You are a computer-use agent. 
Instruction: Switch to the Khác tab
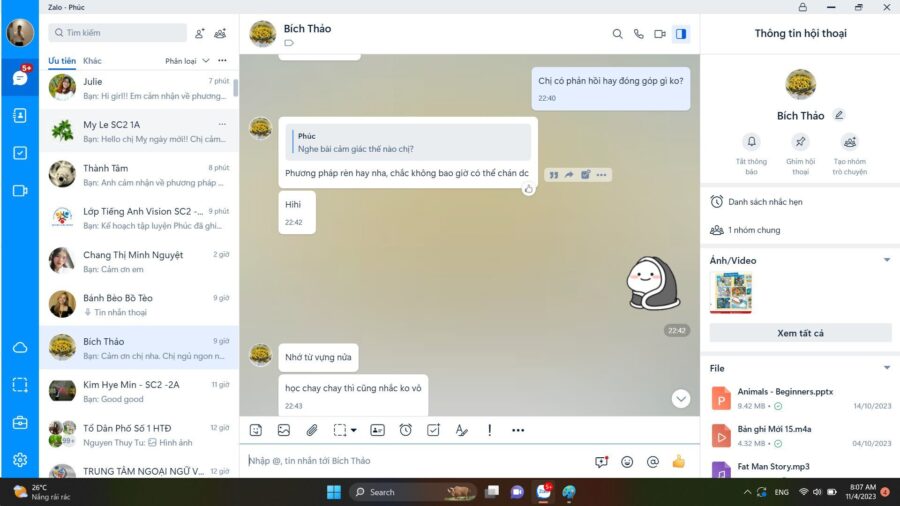(x=92, y=61)
